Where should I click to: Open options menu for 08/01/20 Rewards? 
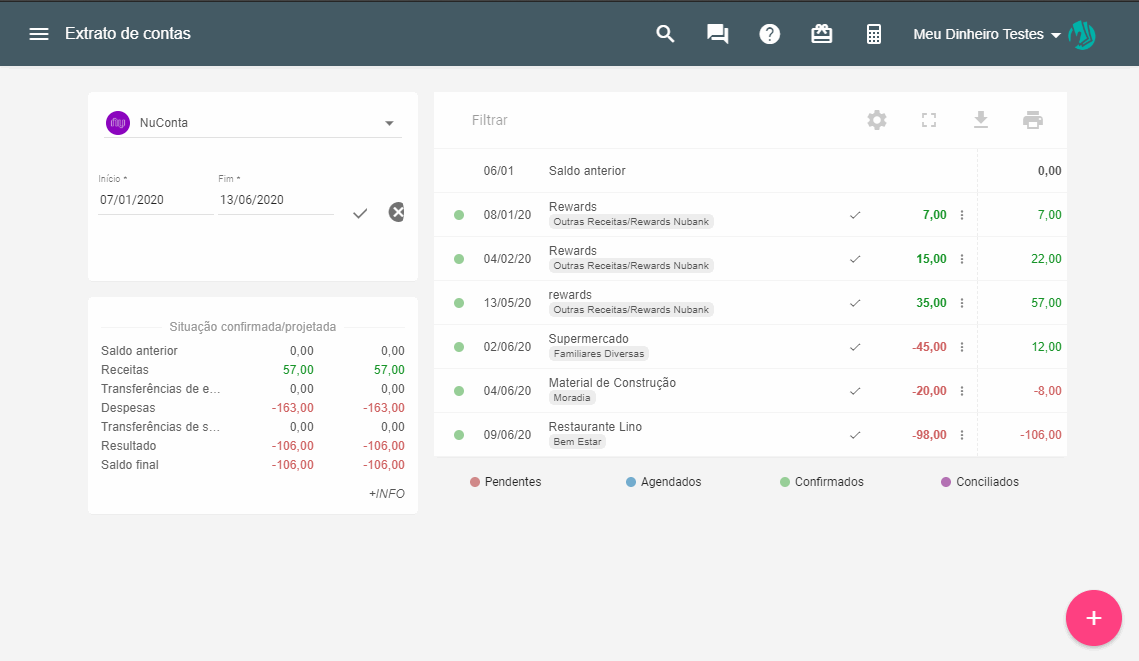tap(962, 215)
